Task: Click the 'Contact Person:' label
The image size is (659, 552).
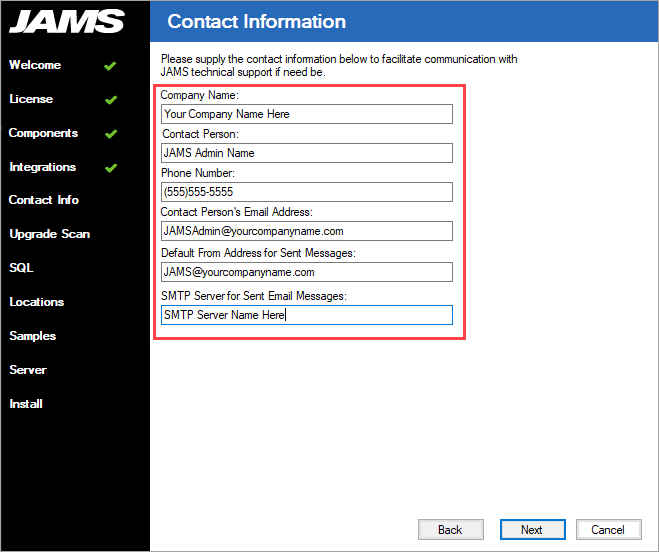Action: coord(200,134)
